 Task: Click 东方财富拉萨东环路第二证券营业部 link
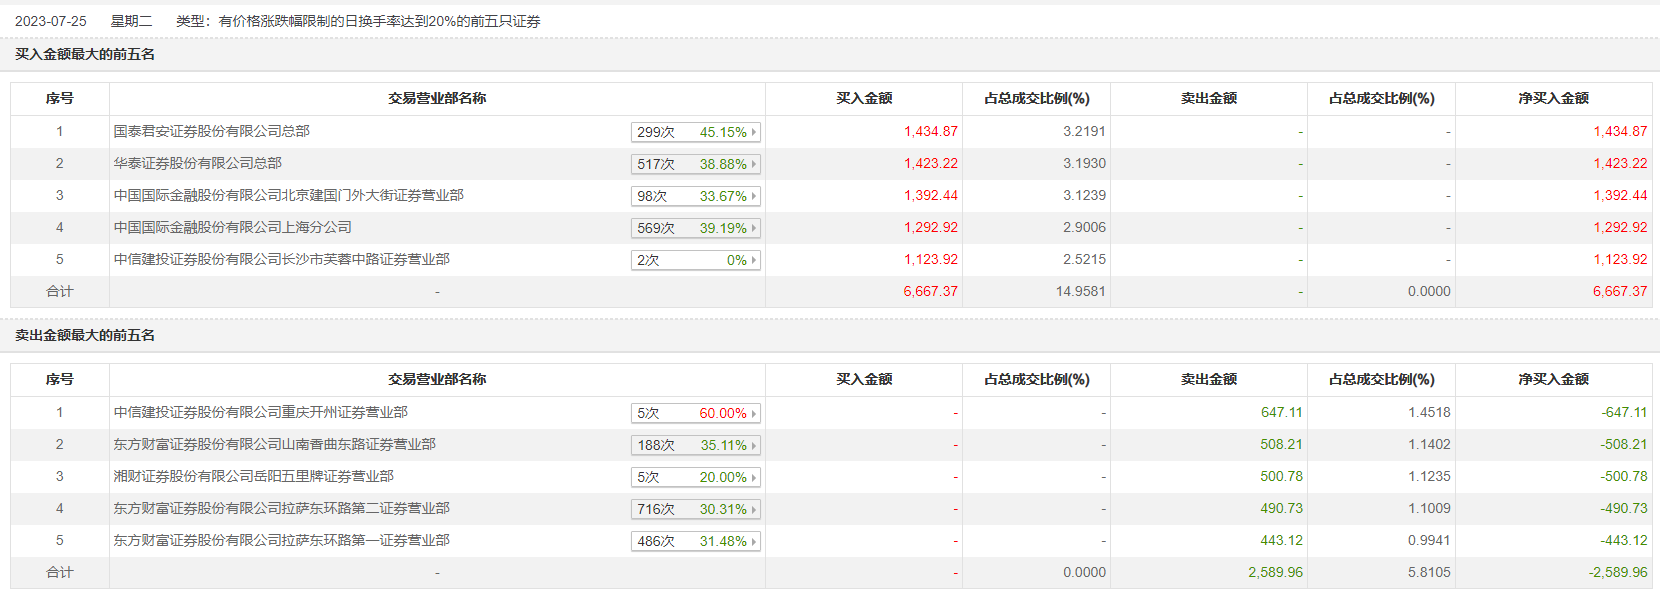(x=281, y=508)
